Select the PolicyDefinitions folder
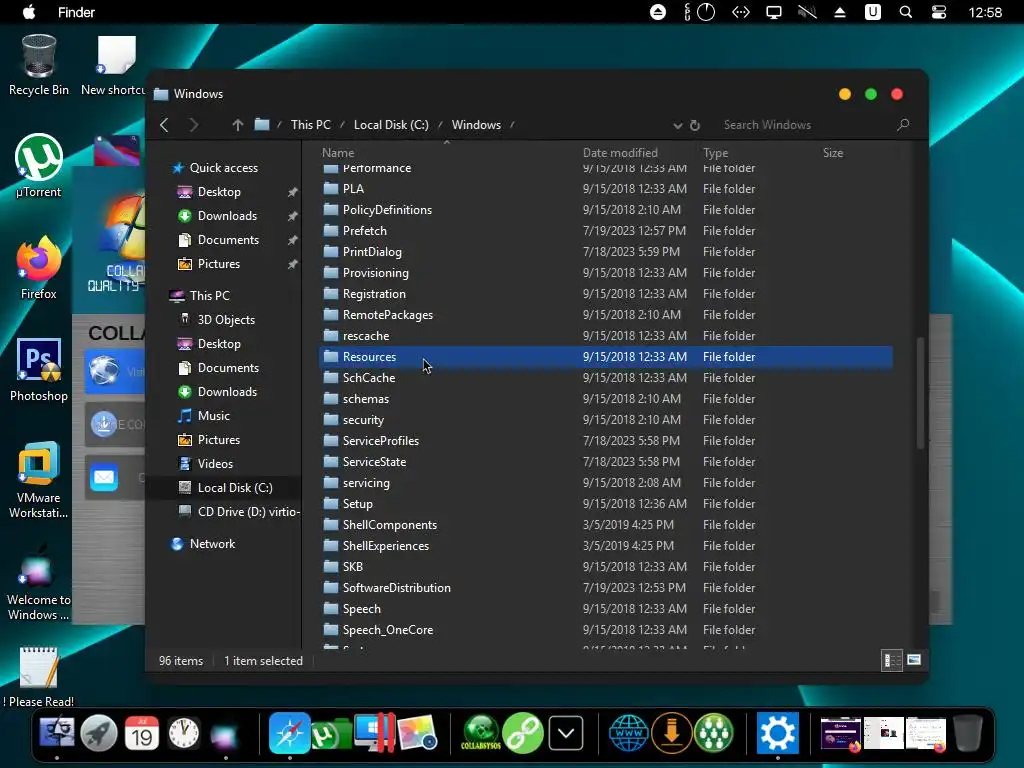This screenshot has height=768, width=1024. pyautogui.click(x=605, y=210)
